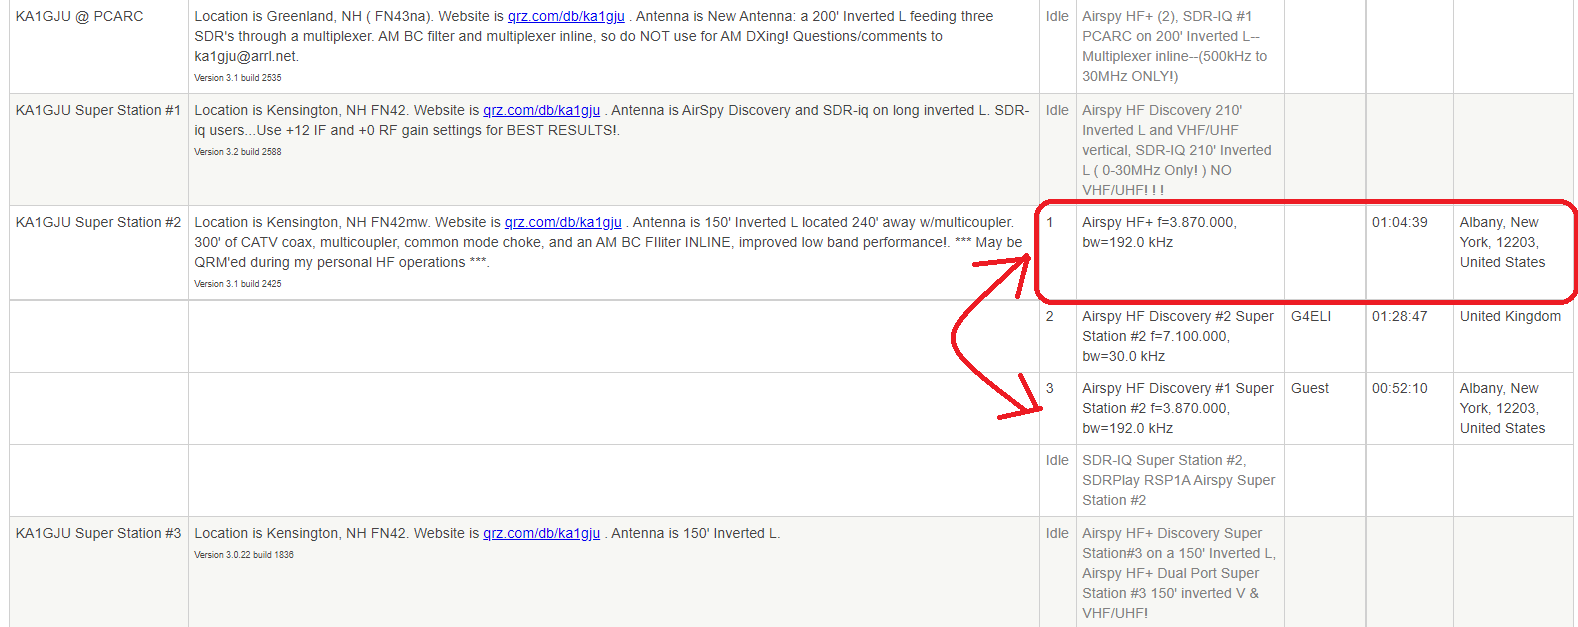Choose the KA1GJU Super Station #3 name cell

pos(98,534)
